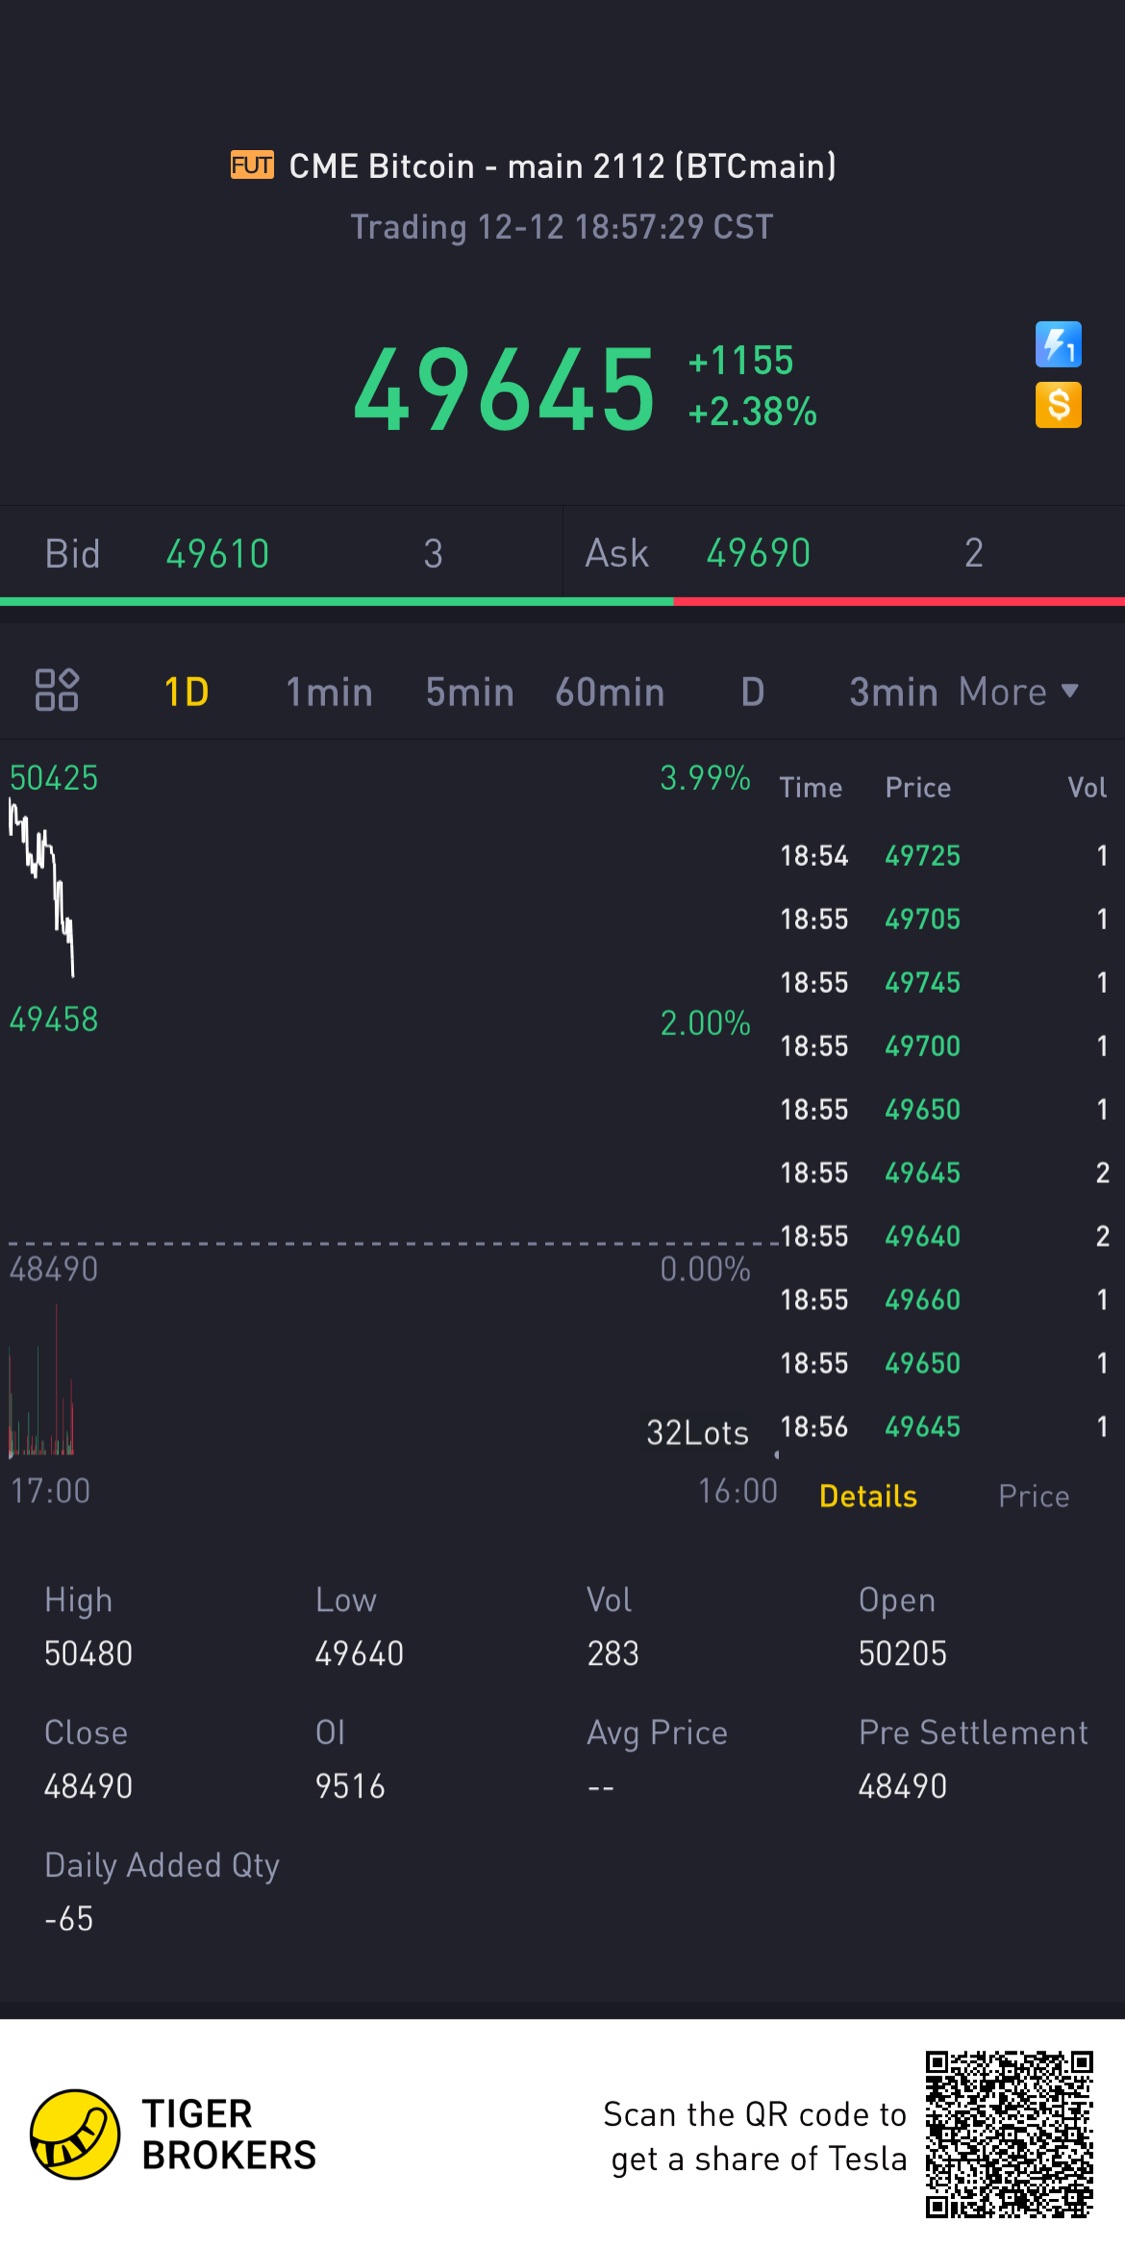
Task: Open the chart layout grid icon
Action: click(x=57, y=690)
